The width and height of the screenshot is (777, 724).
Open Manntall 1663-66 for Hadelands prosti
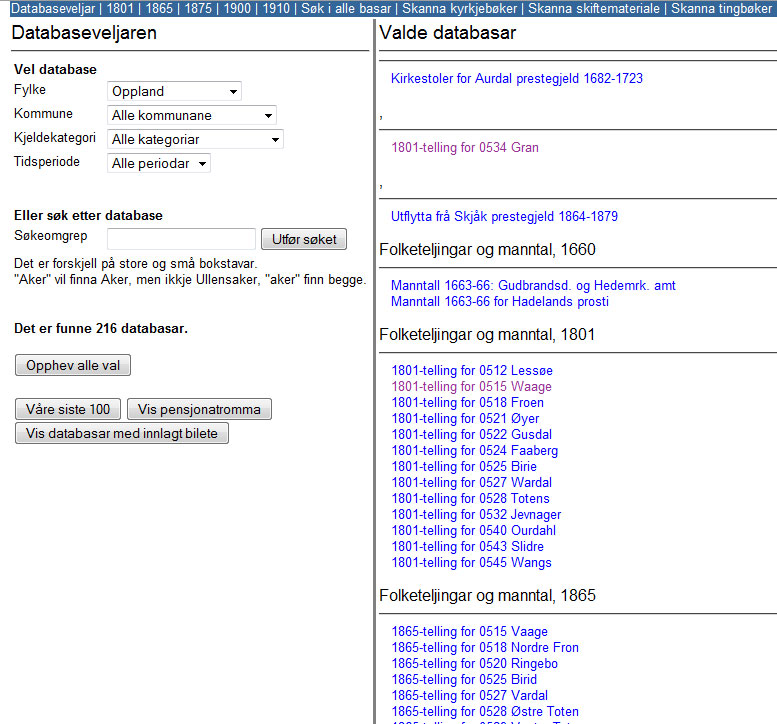pyautogui.click(x=500, y=301)
